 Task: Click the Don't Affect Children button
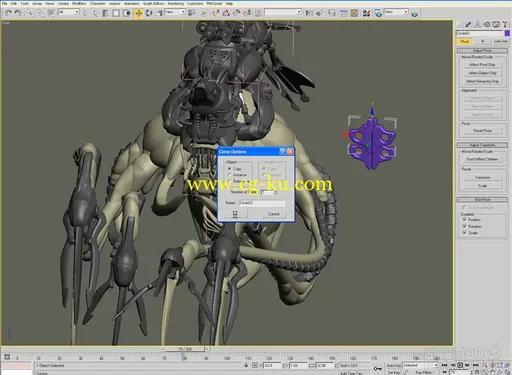click(x=482, y=159)
